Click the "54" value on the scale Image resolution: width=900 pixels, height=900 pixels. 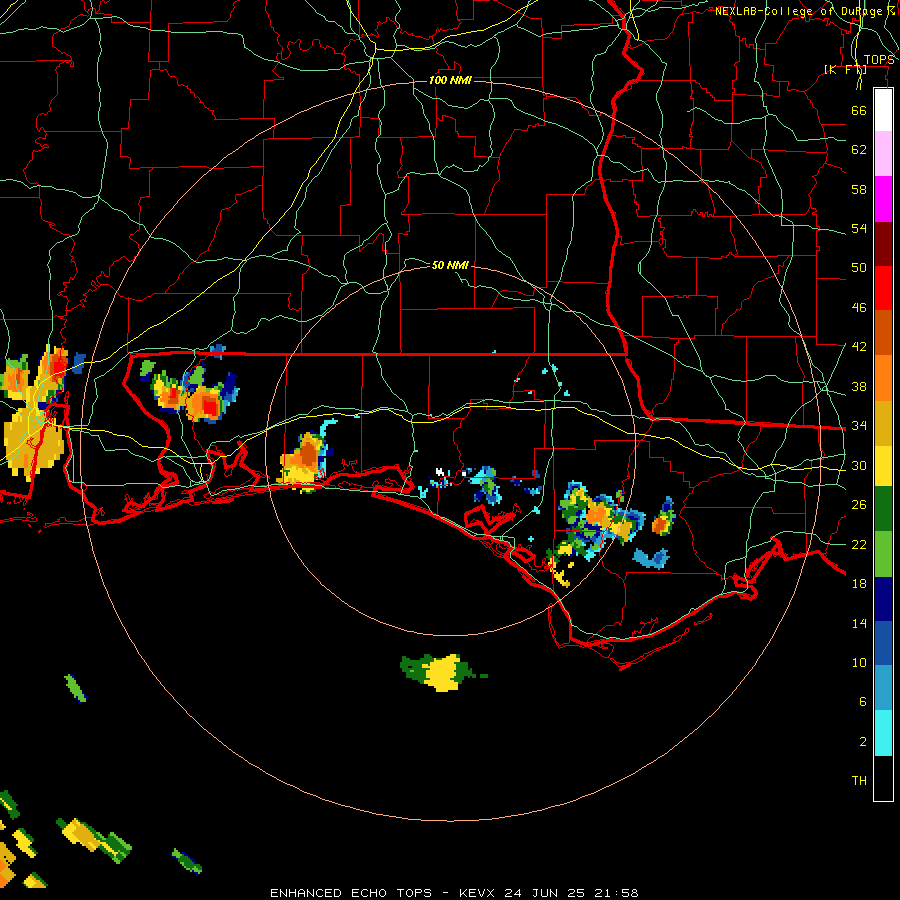point(859,228)
